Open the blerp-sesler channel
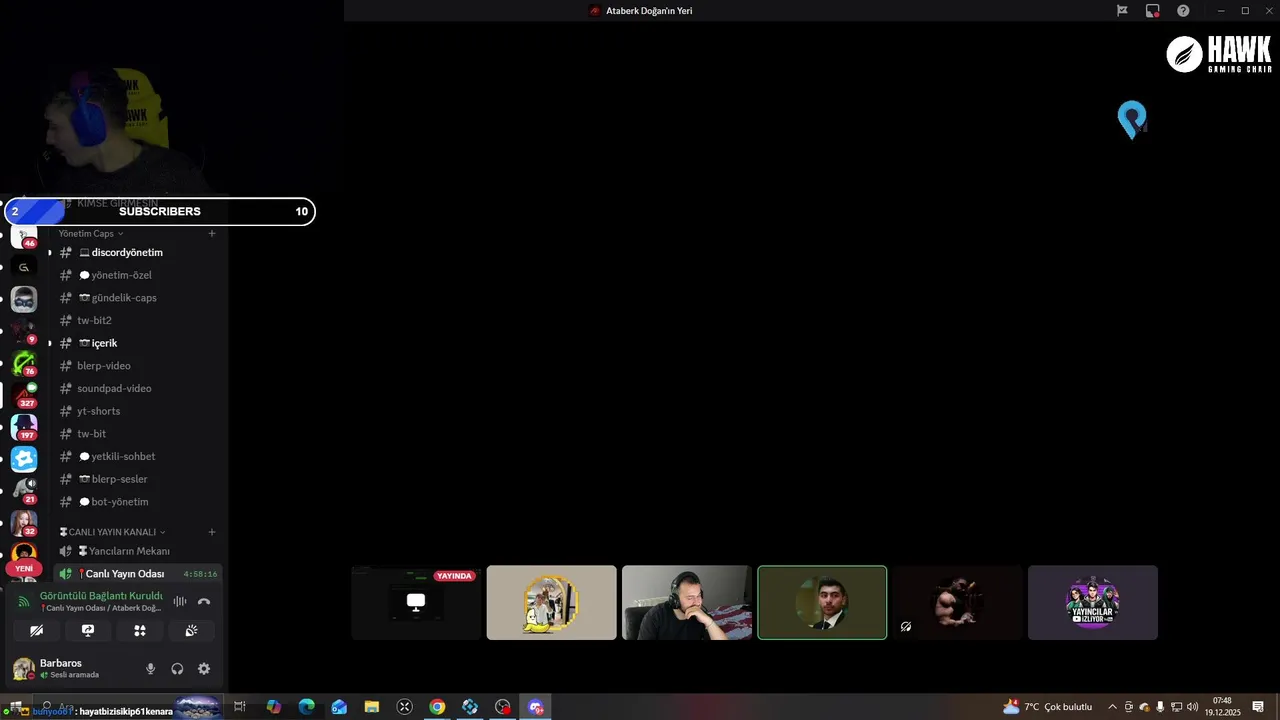Image resolution: width=1280 pixels, height=720 pixels. pyautogui.click(x=138, y=479)
